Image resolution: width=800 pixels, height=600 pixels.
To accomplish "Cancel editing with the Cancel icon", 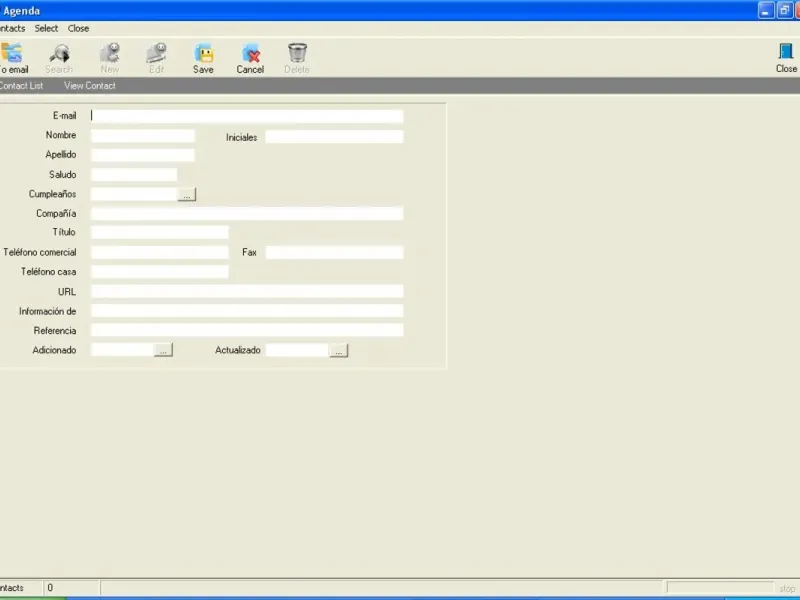I will point(250,58).
